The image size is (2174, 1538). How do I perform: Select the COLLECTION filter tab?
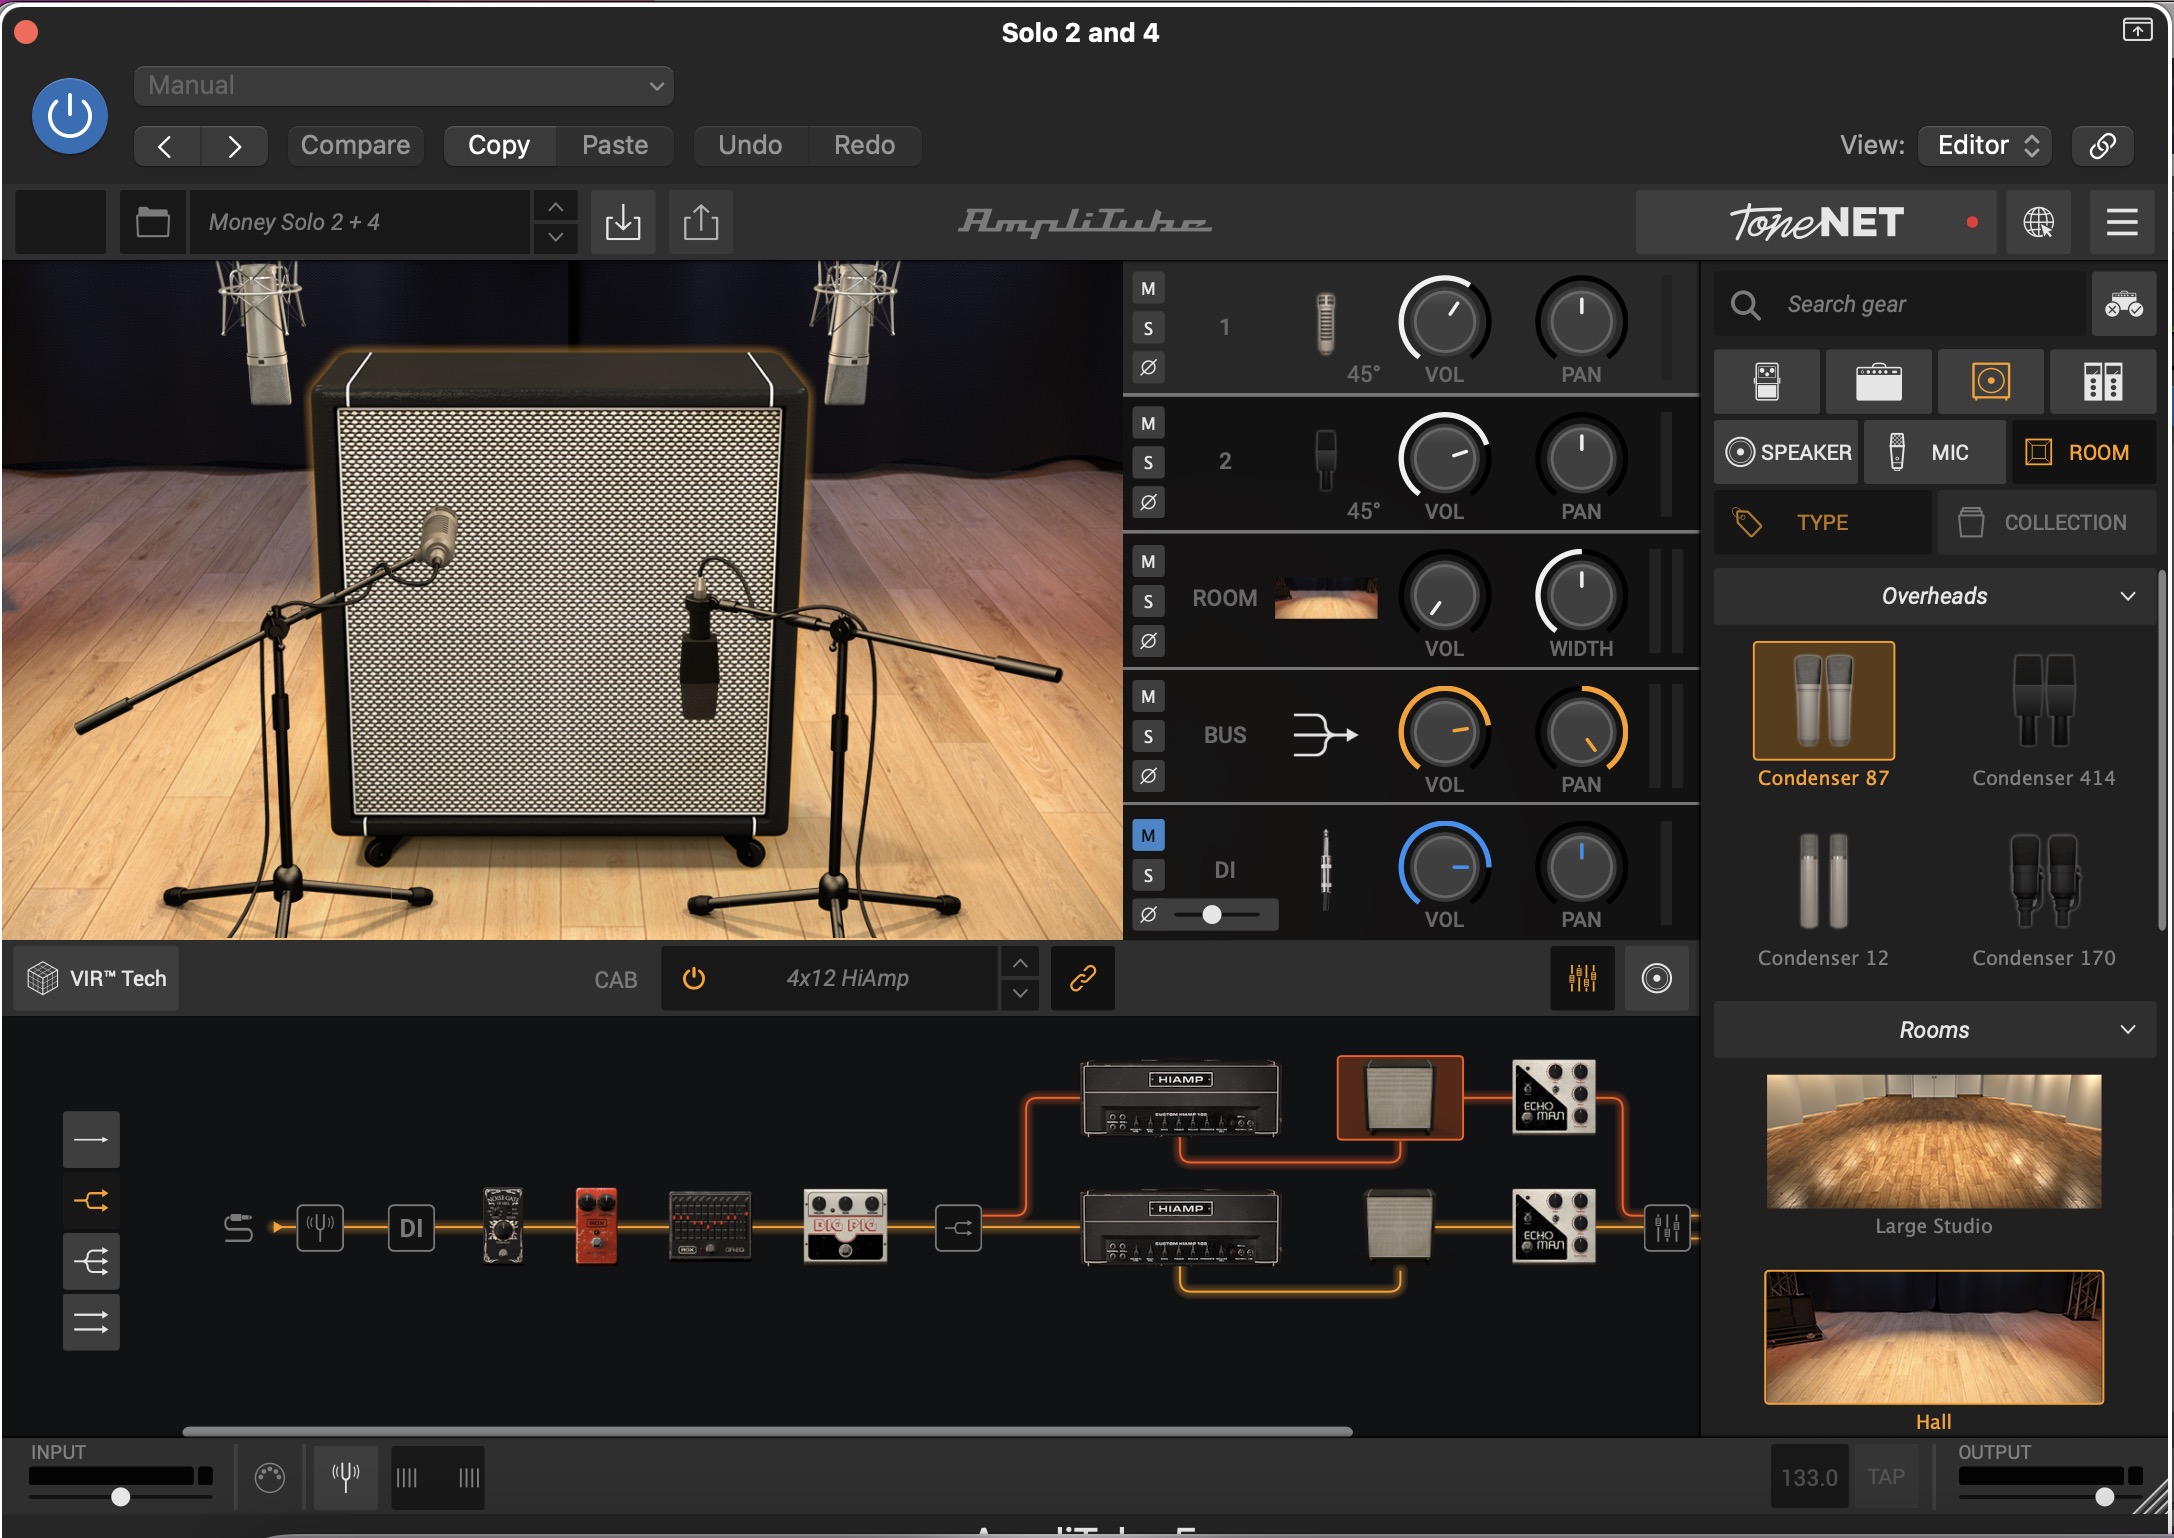[x=2046, y=523]
